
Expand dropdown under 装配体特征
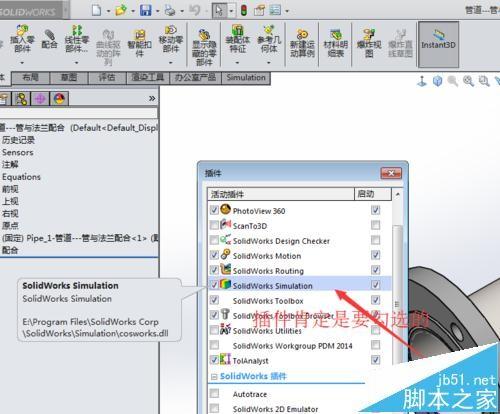tap(237, 63)
